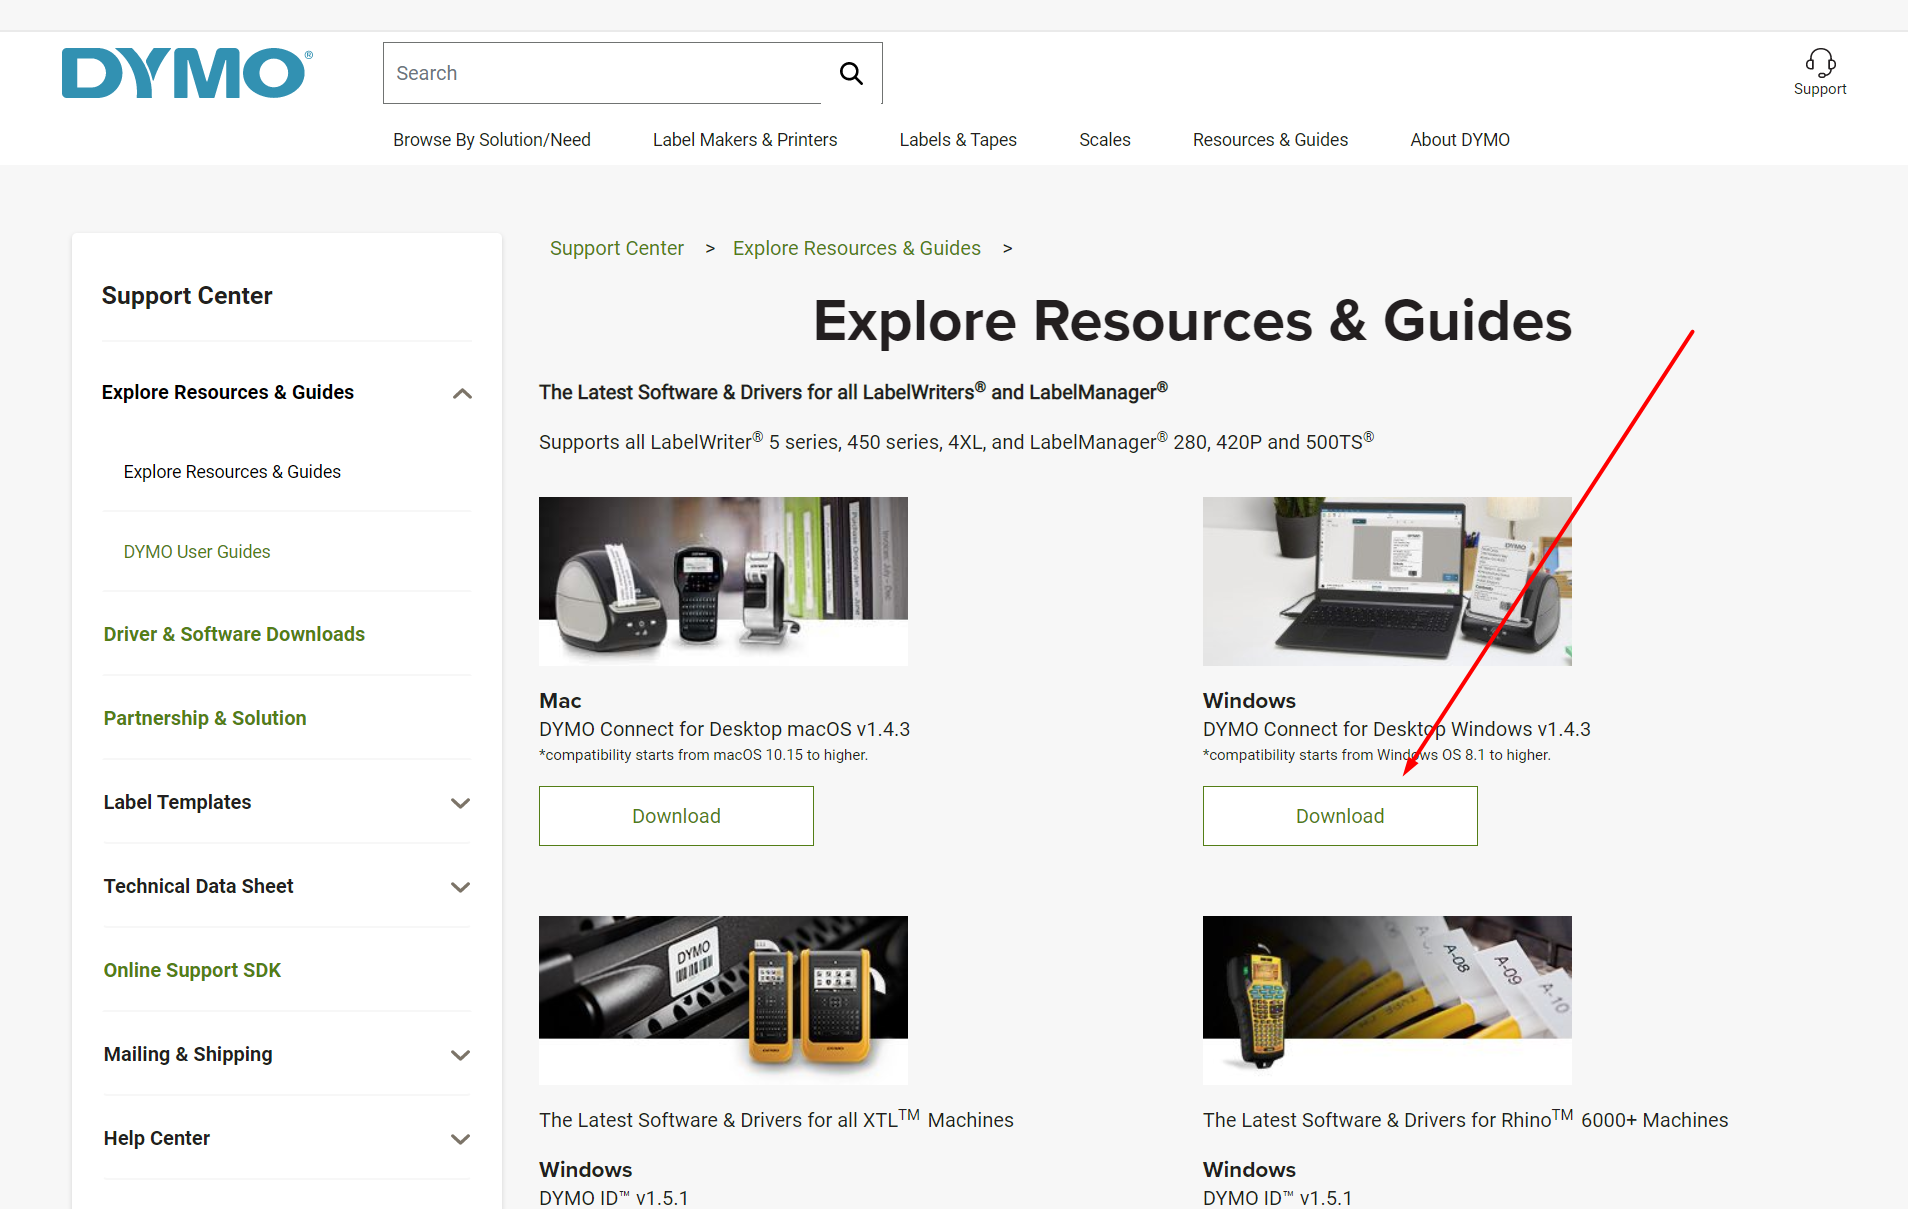
Task: Open Driver & Software Downloads
Action: pos(234,634)
